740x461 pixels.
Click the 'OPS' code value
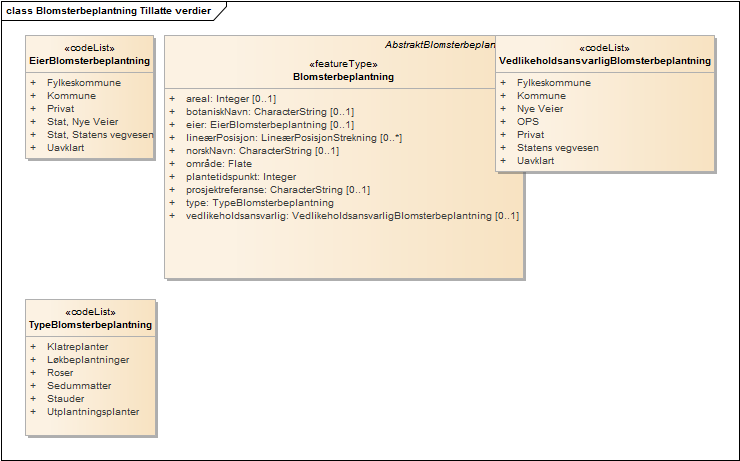click(x=527, y=121)
